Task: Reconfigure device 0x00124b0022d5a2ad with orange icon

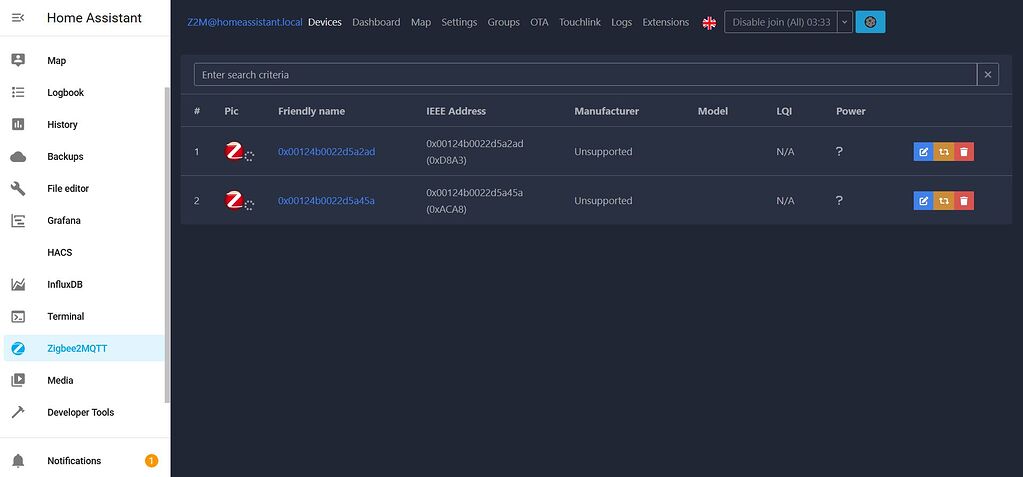Action: click(x=943, y=152)
